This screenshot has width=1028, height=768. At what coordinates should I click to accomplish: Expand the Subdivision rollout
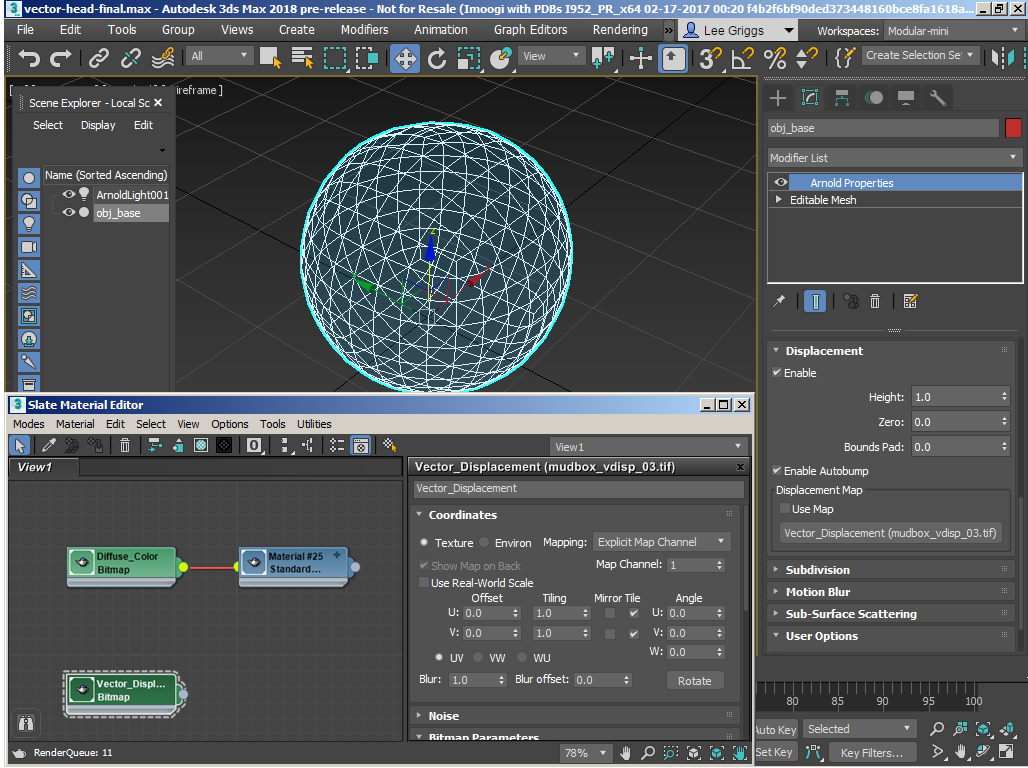pos(817,570)
